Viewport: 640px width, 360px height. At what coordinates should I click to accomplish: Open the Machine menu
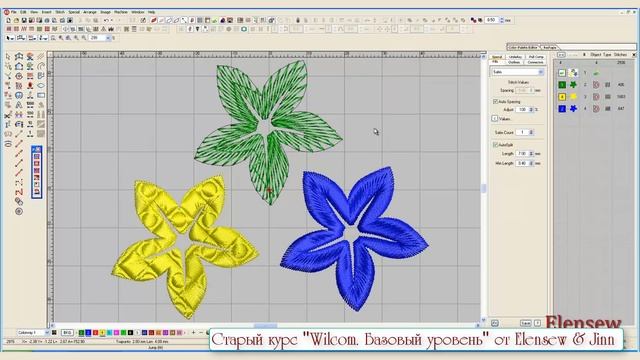pos(121,12)
